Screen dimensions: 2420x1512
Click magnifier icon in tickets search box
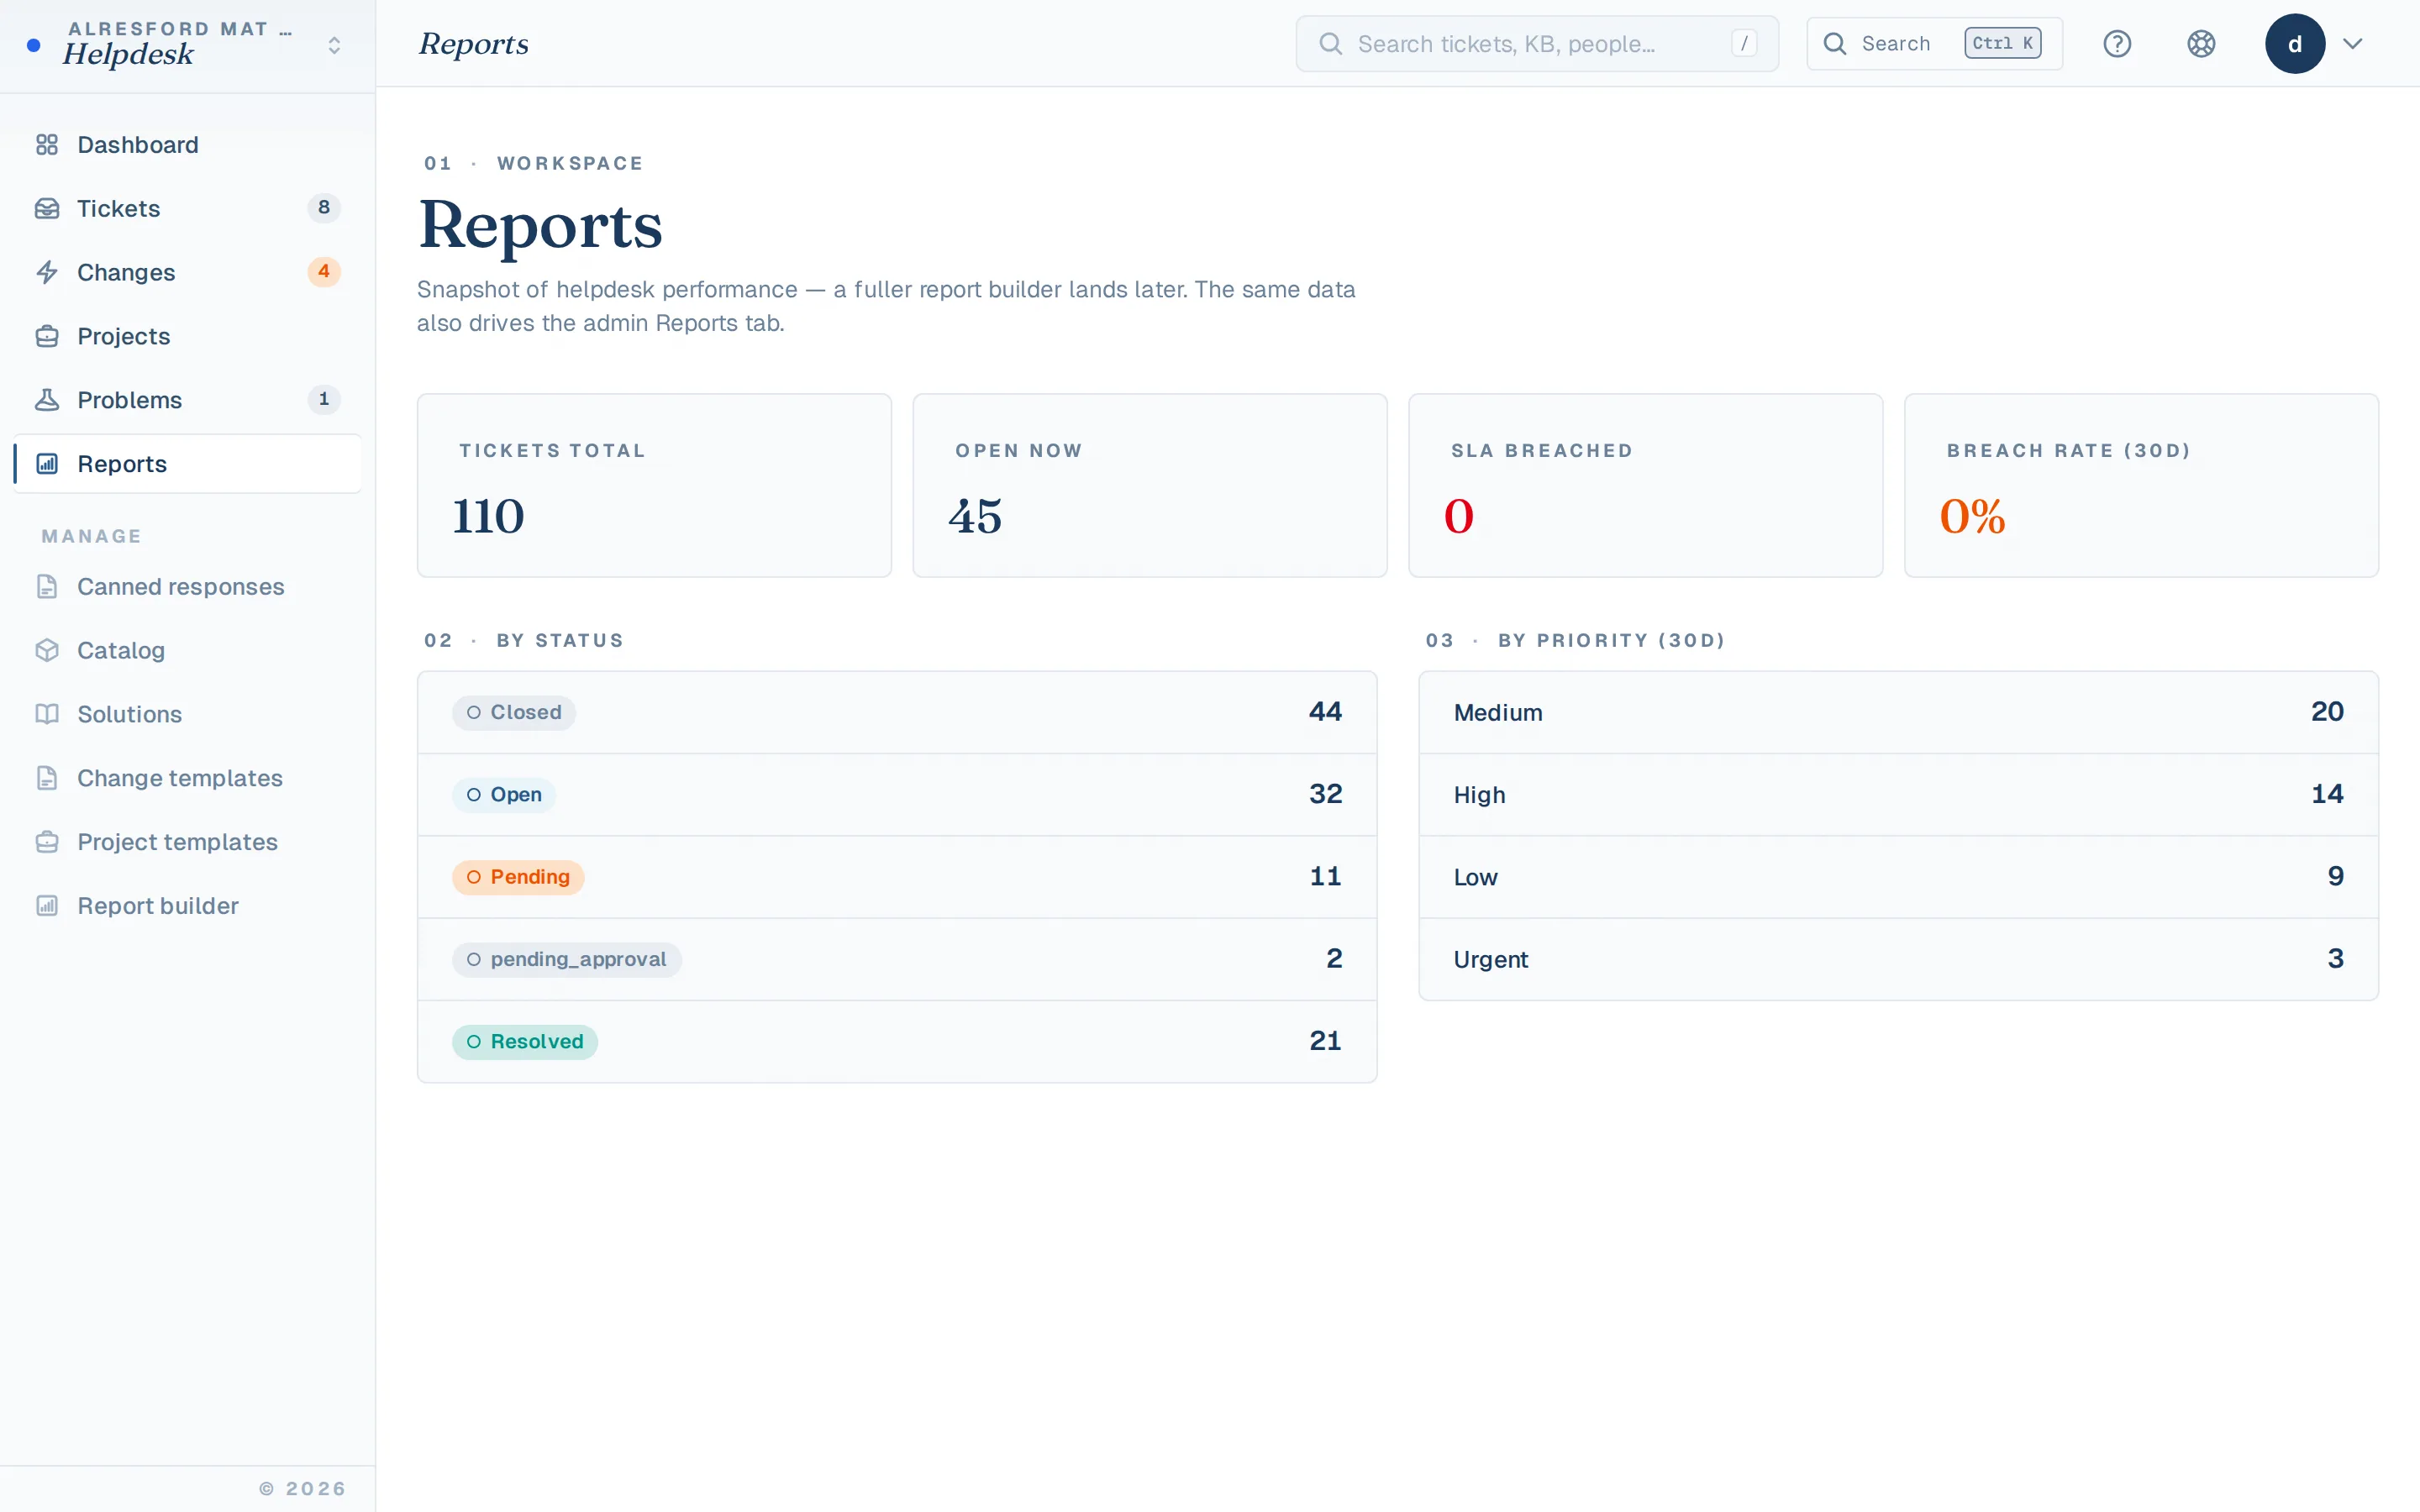1330,44
